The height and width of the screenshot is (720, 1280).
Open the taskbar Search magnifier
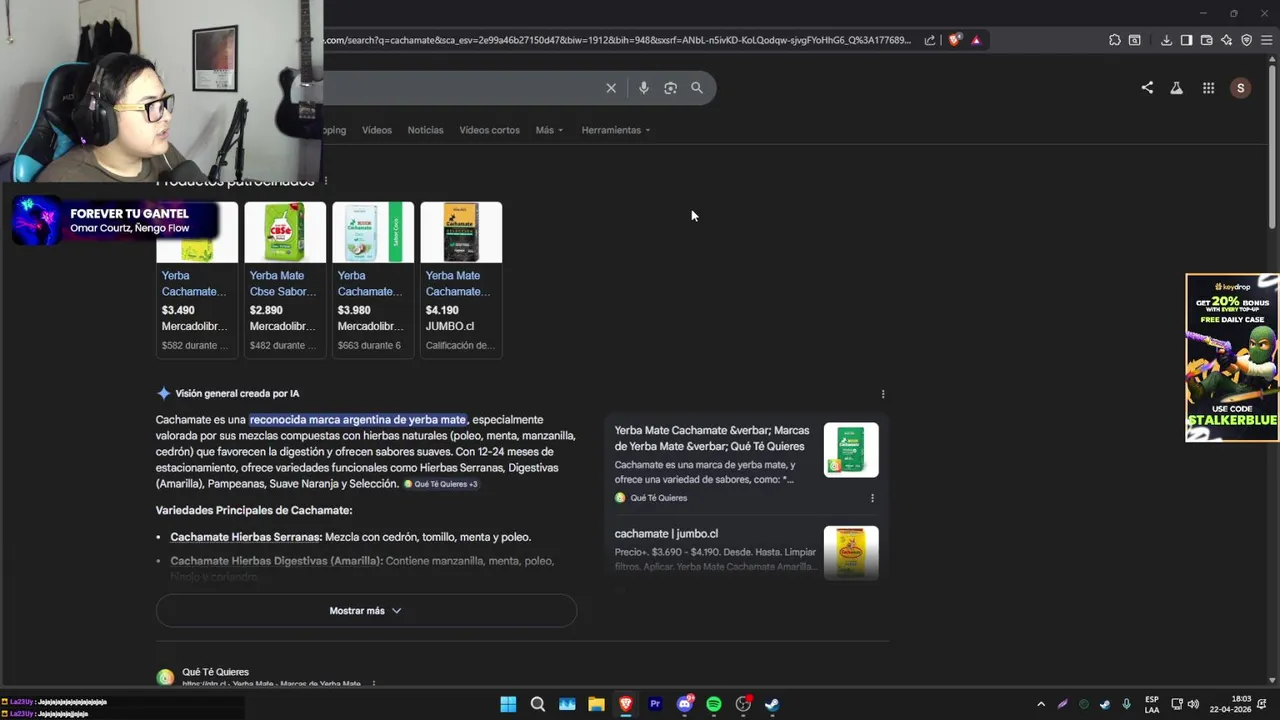point(537,704)
